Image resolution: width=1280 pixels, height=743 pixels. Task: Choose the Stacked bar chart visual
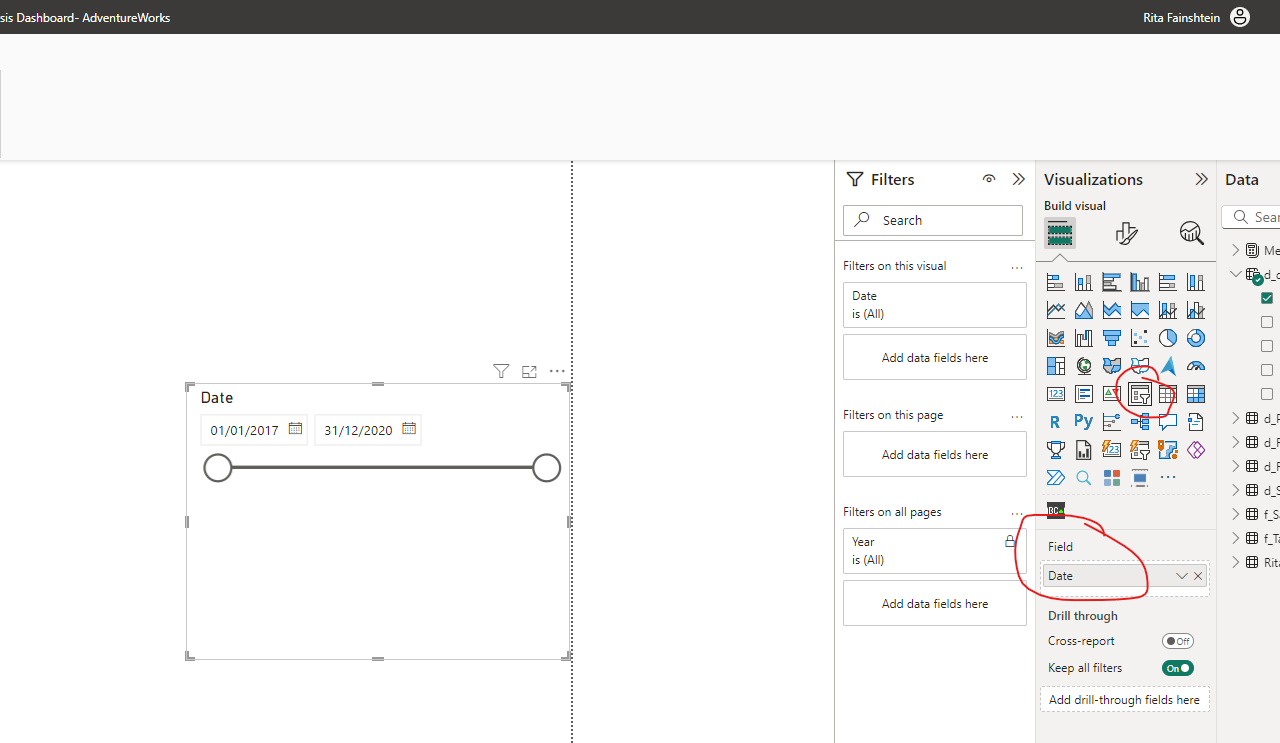[x=1055, y=282]
